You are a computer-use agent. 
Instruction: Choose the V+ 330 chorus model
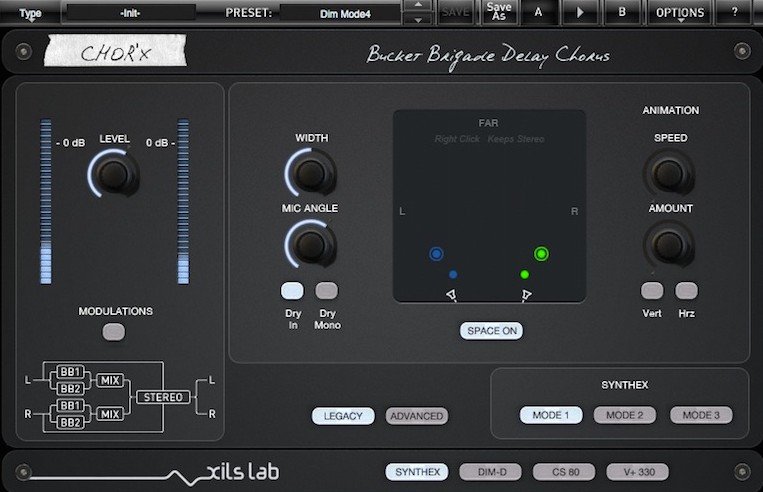click(x=637, y=472)
